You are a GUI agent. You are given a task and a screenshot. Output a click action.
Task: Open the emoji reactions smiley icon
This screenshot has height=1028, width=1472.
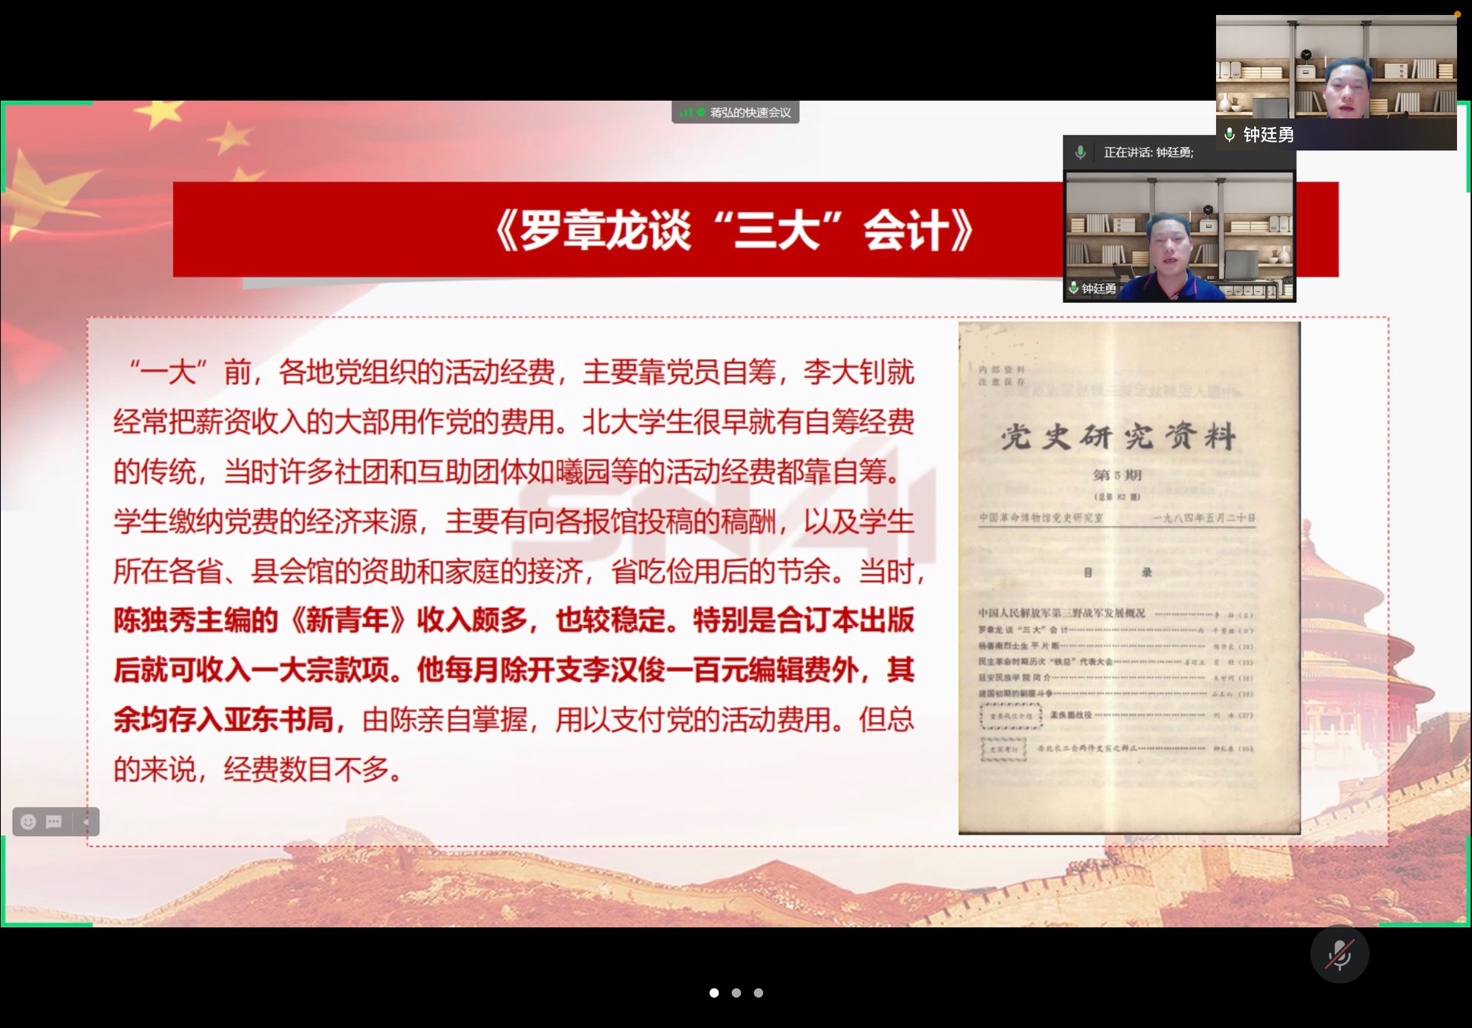pos(28,822)
